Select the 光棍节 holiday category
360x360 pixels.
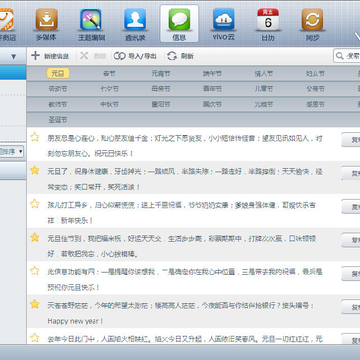pyautogui.click(x=264, y=104)
